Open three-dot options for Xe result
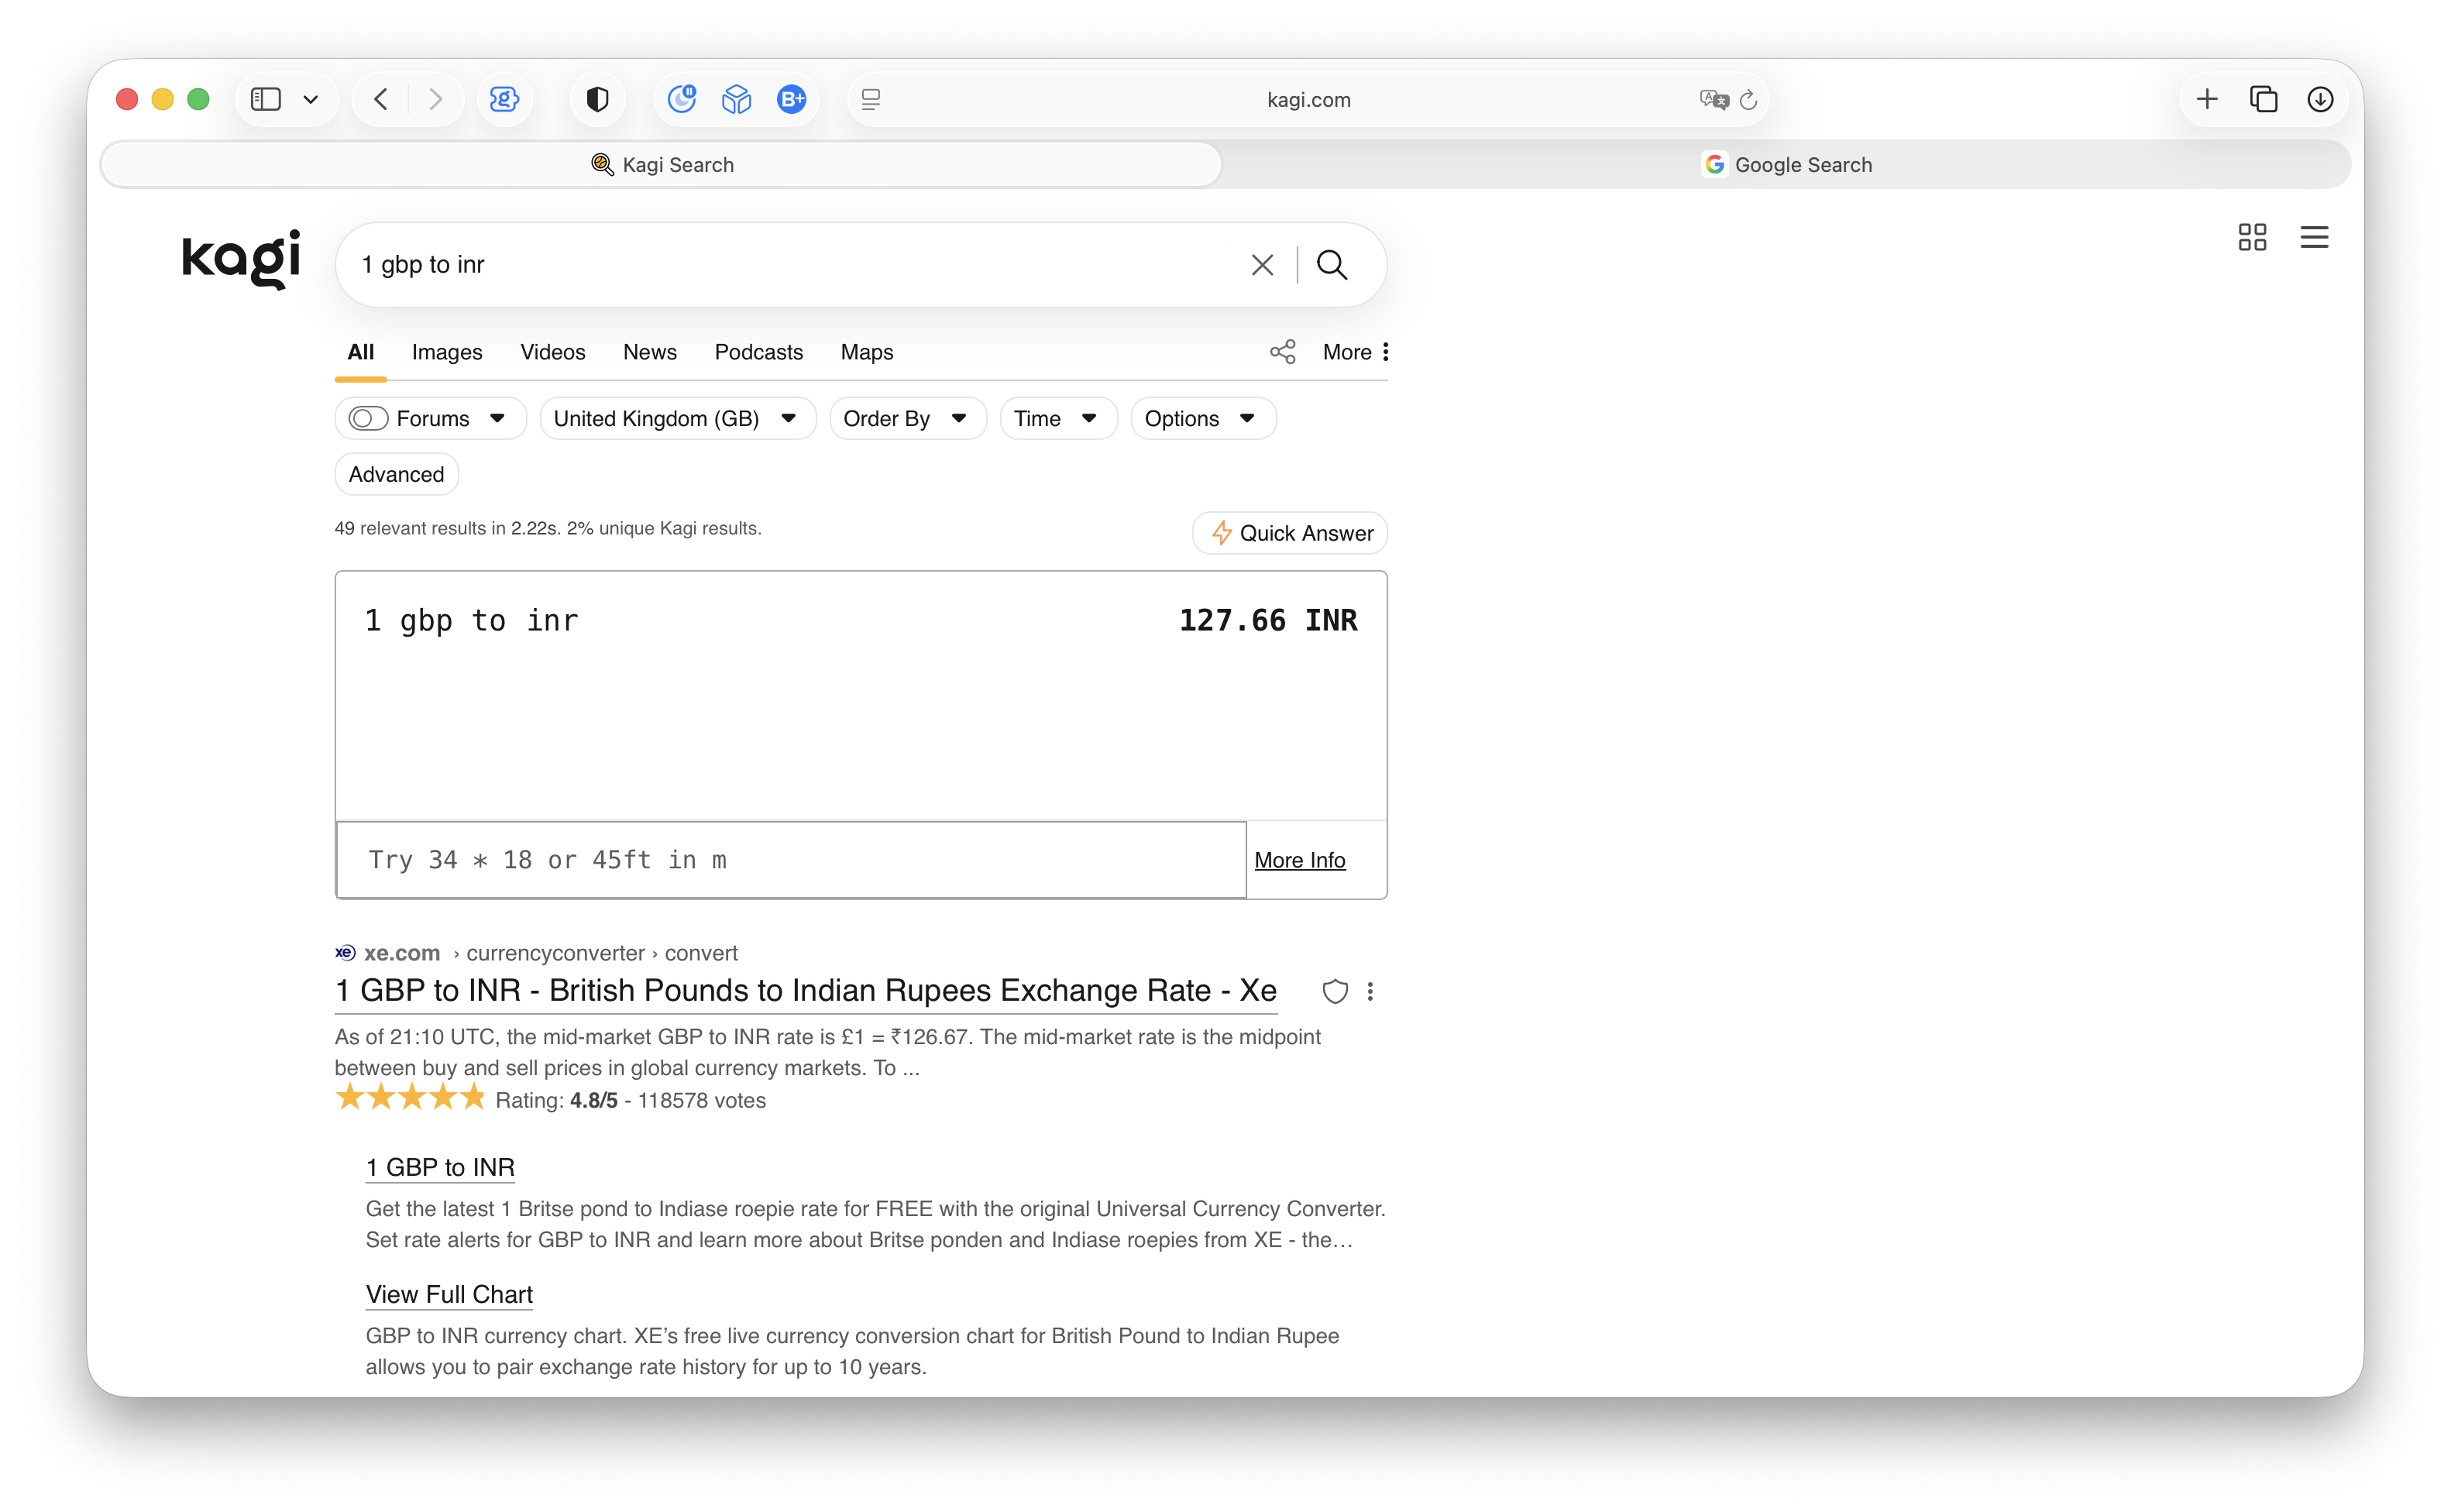 pyautogui.click(x=1370, y=991)
